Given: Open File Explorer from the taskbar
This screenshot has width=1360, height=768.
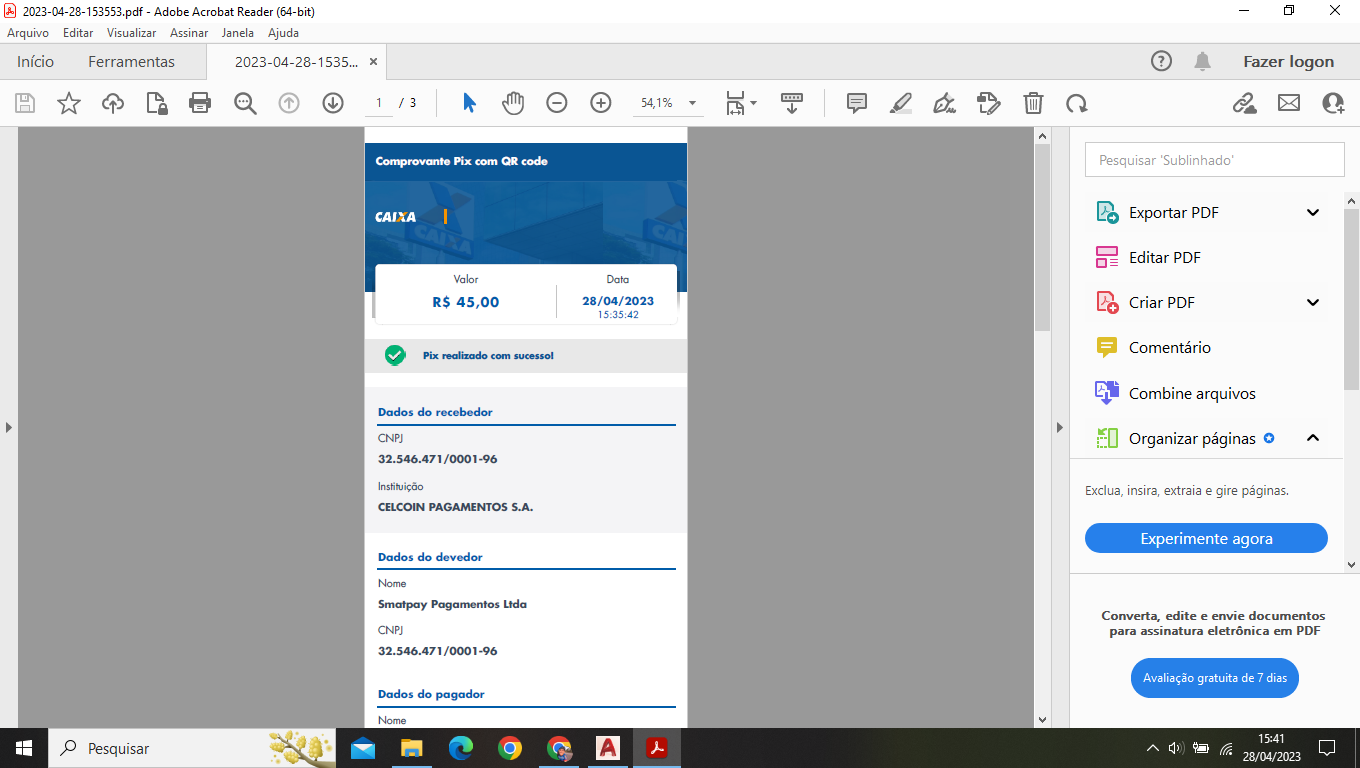Looking at the screenshot, I should click(412, 748).
